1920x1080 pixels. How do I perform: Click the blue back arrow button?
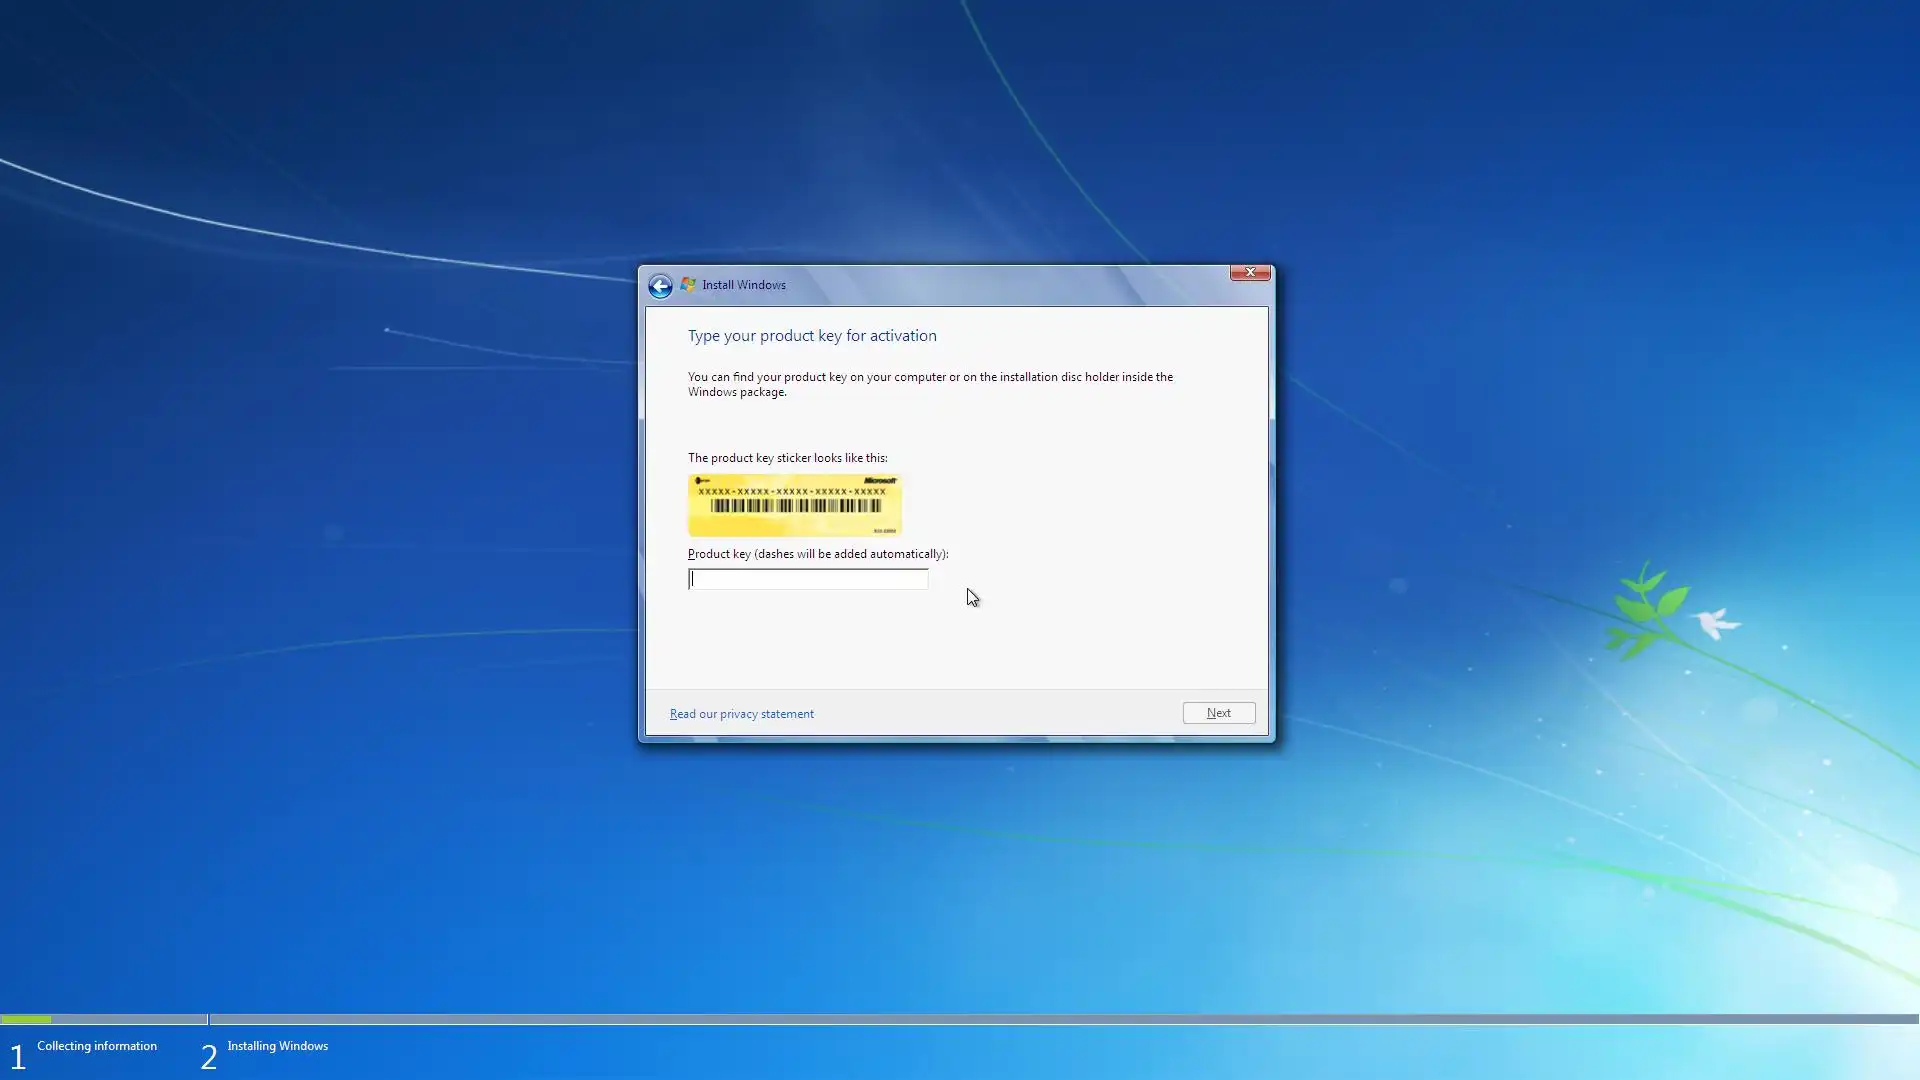tap(660, 287)
